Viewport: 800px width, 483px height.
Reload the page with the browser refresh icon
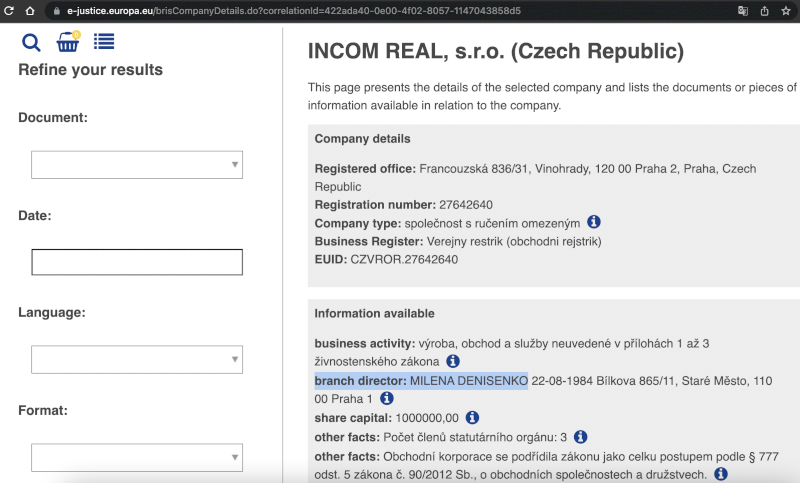(8, 10)
